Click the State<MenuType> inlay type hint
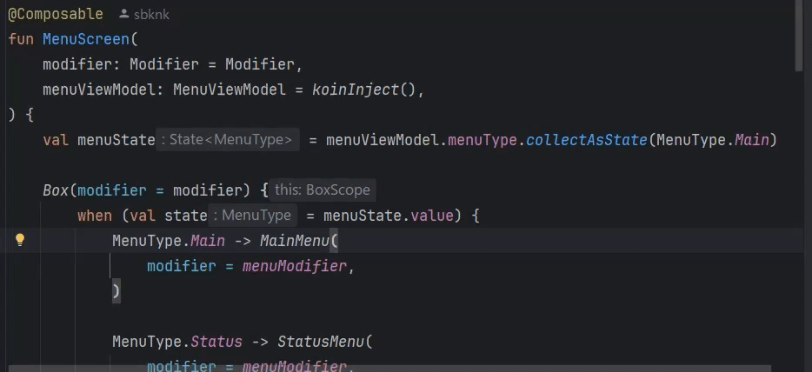This screenshot has width=812, height=372. click(x=228, y=140)
